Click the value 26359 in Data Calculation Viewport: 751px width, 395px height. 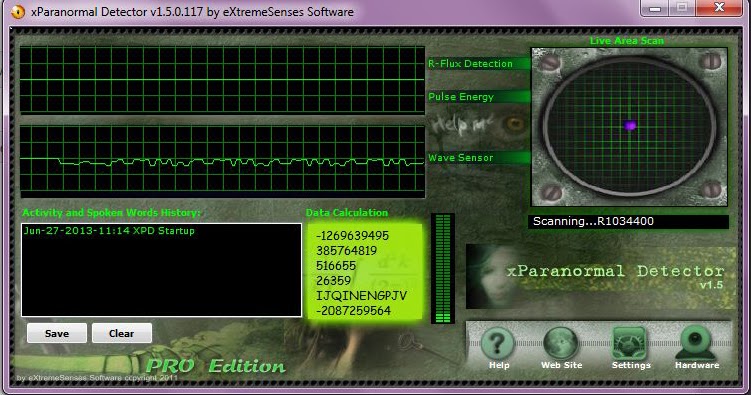click(333, 281)
